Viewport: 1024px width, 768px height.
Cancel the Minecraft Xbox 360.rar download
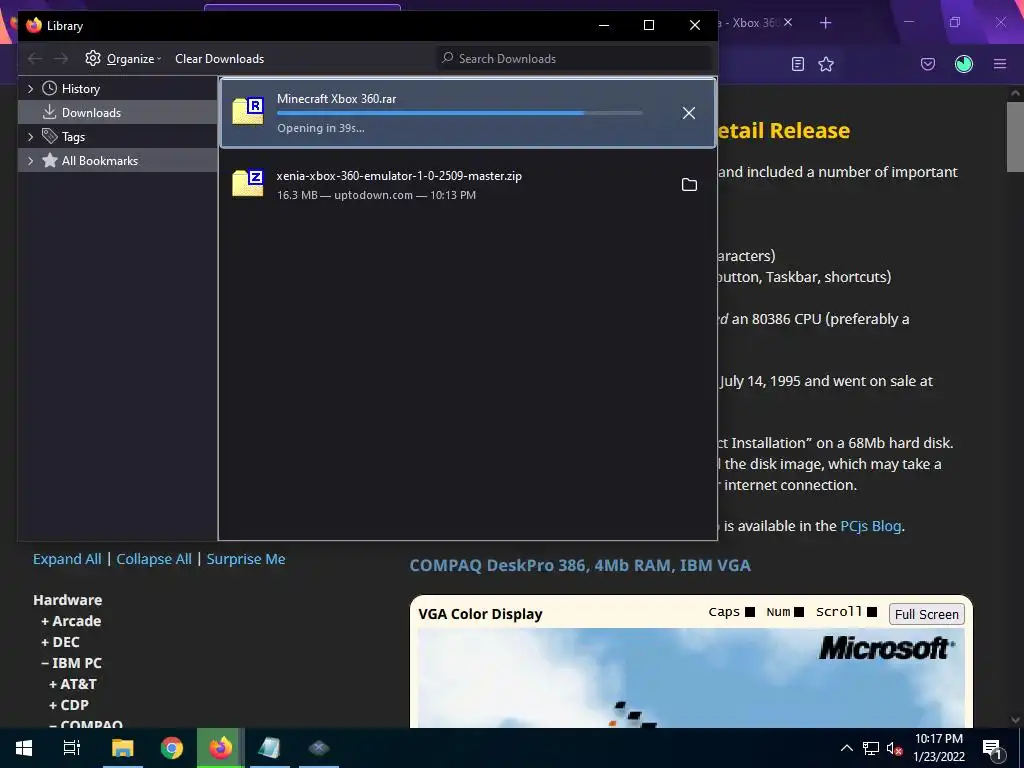pyautogui.click(x=688, y=113)
